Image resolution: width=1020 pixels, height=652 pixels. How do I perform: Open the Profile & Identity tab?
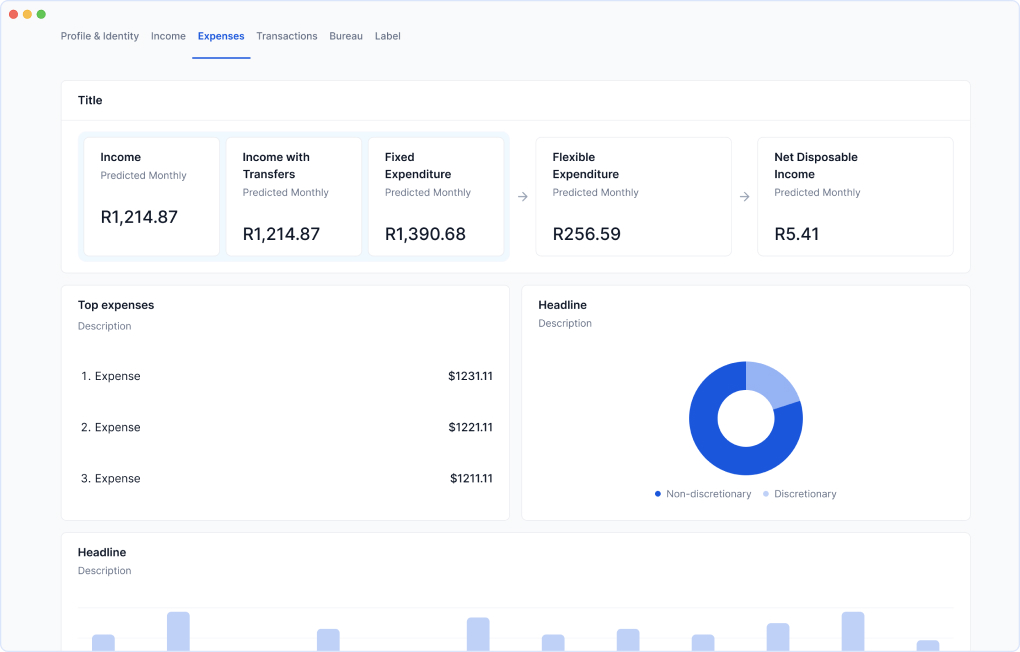99,36
